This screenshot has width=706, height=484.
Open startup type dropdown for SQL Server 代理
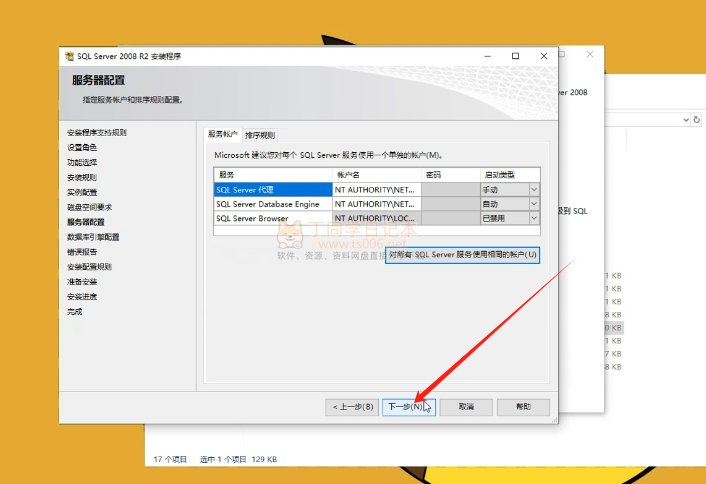coord(534,190)
